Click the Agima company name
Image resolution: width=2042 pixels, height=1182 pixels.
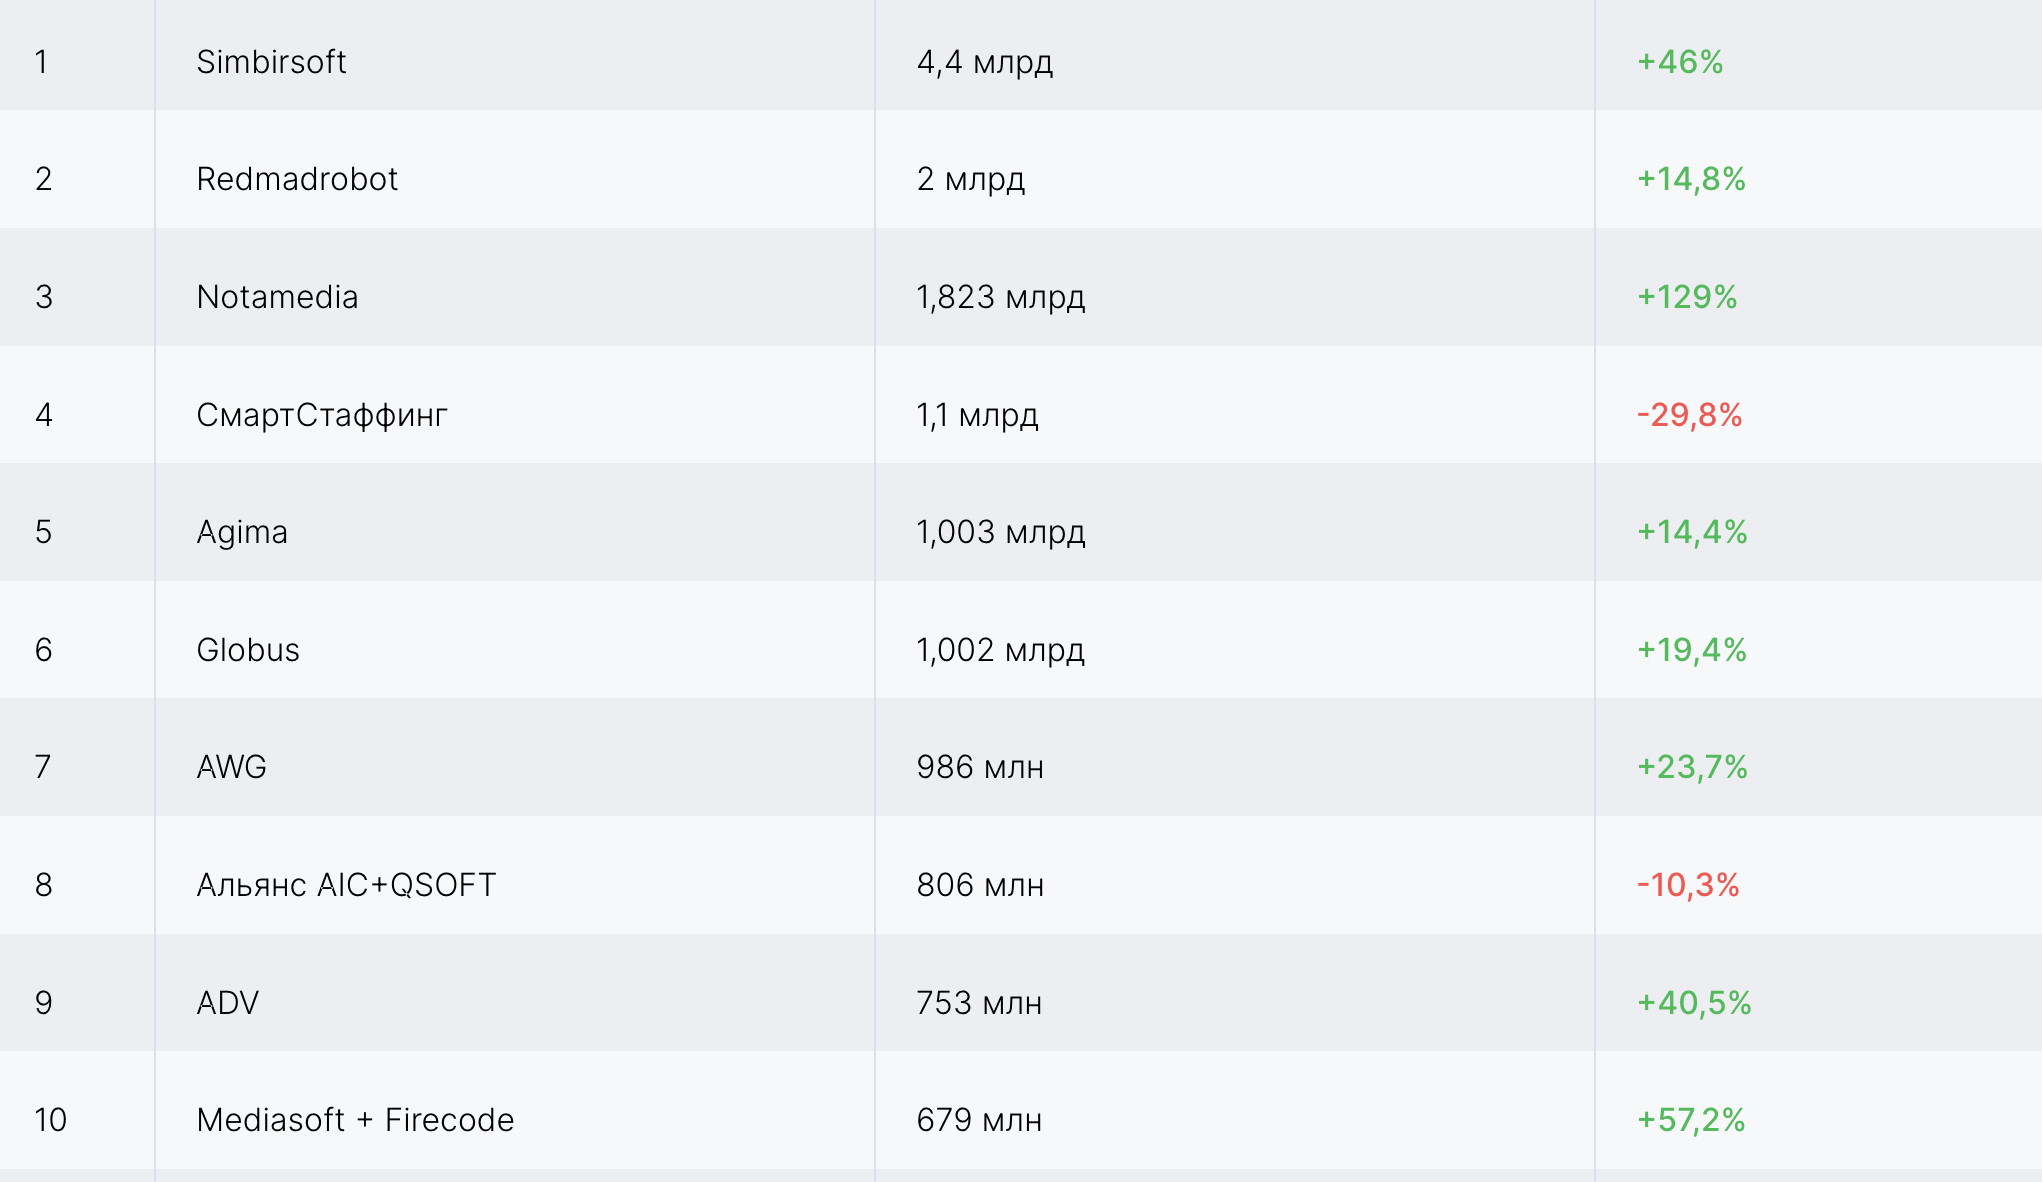click(x=242, y=532)
